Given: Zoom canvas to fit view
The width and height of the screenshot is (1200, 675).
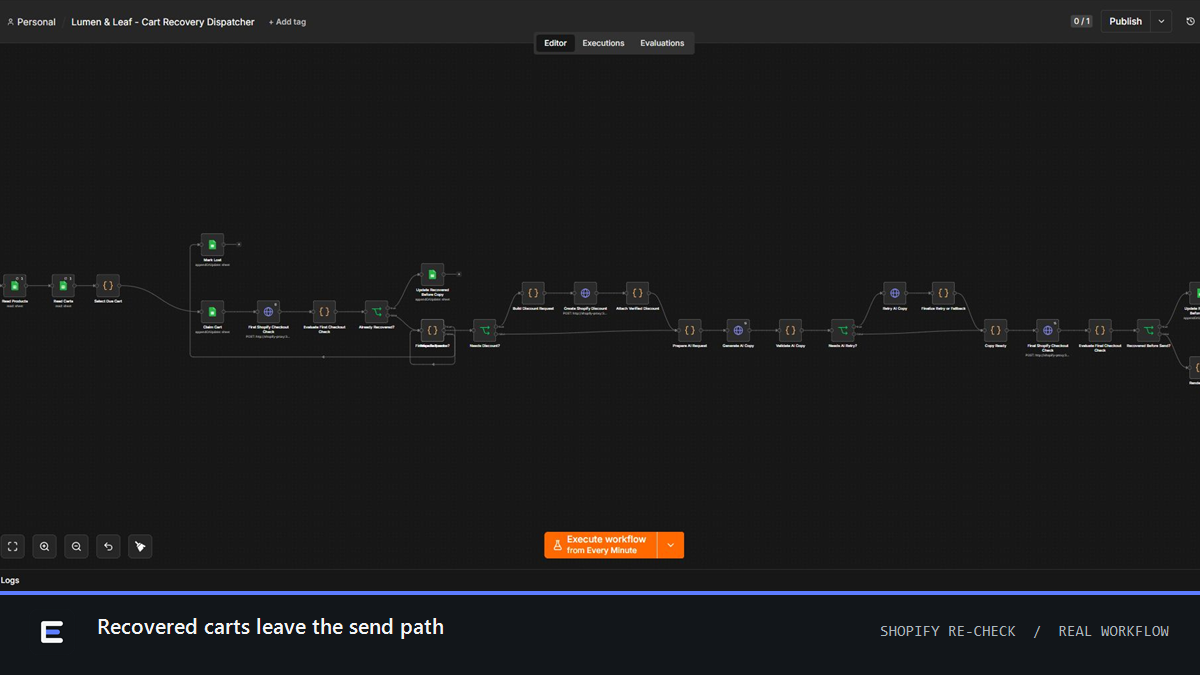Looking at the screenshot, I should pyautogui.click(x=13, y=546).
